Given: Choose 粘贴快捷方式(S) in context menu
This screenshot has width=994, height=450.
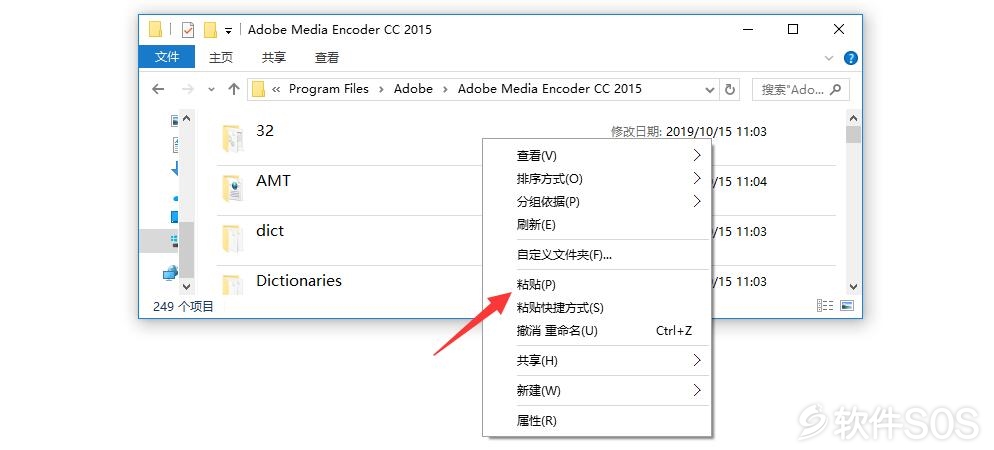Looking at the screenshot, I should point(597,308).
